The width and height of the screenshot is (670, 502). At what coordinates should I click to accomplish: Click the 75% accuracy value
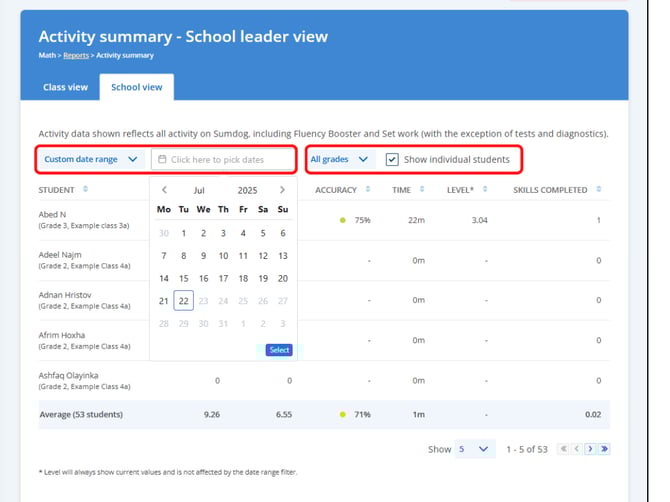pos(362,220)
